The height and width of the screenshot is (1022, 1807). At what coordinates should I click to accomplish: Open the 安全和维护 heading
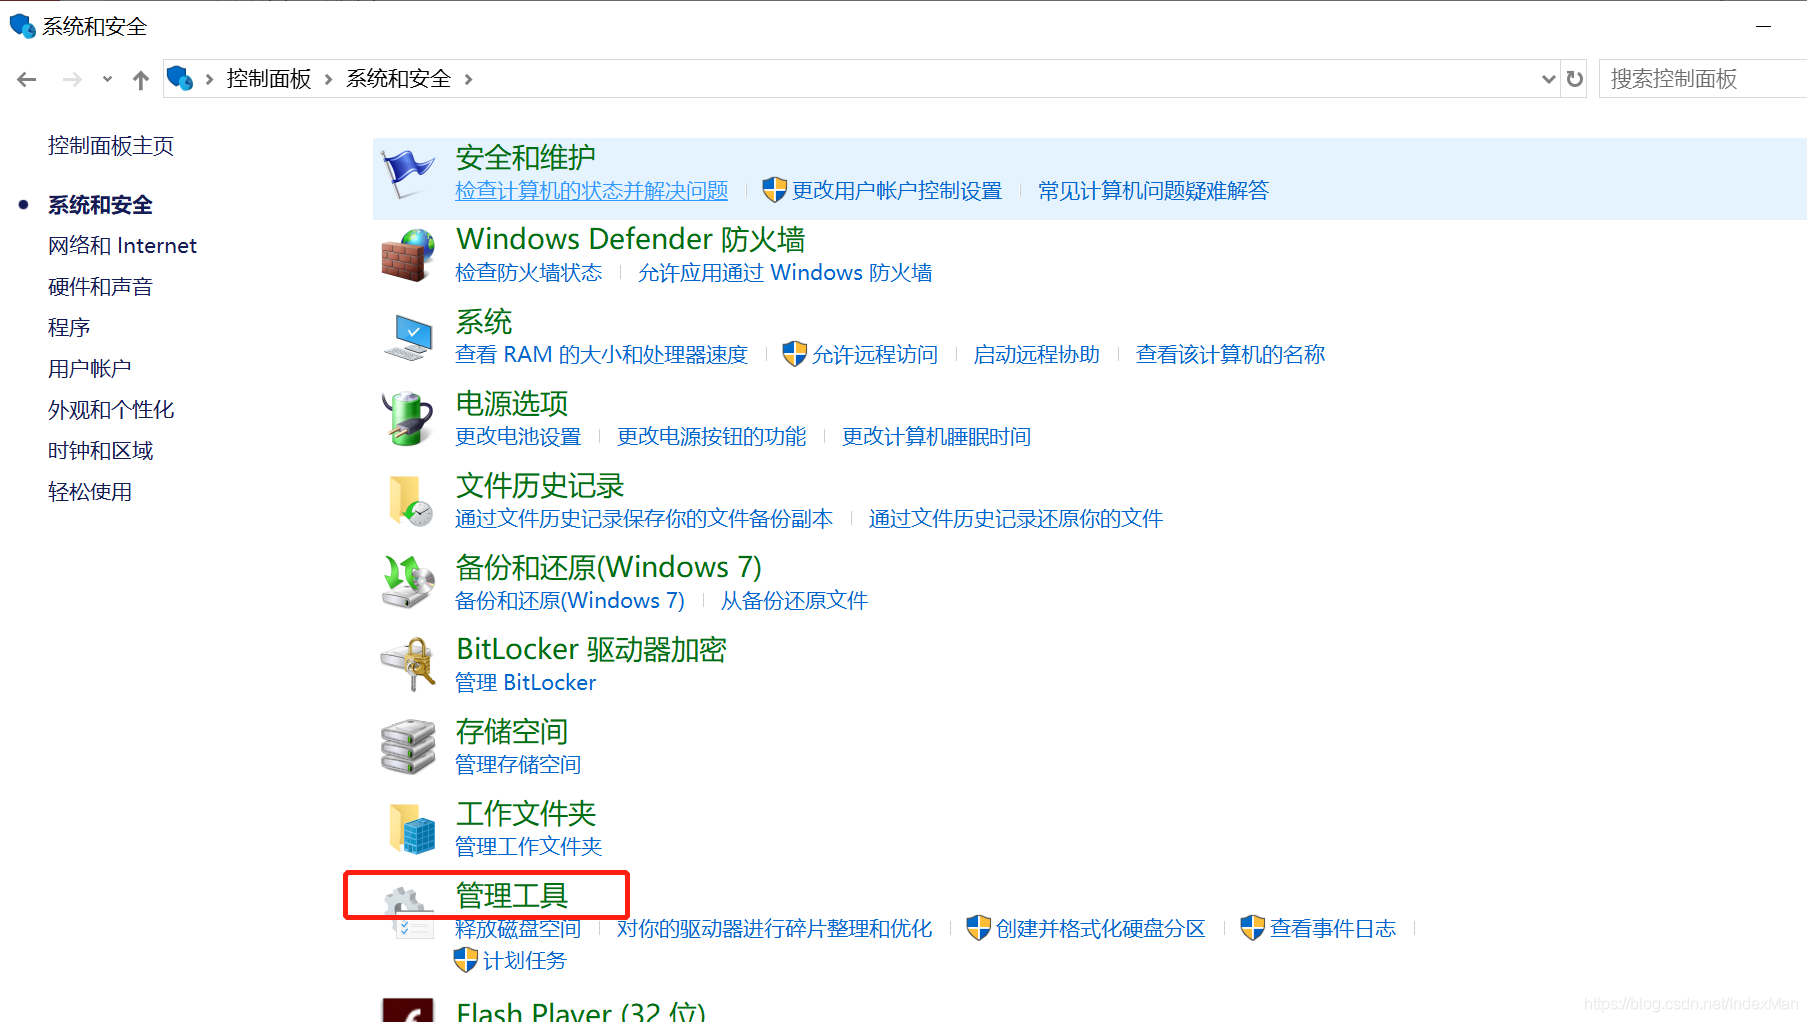pyautogui.click(x=525, y=158)
